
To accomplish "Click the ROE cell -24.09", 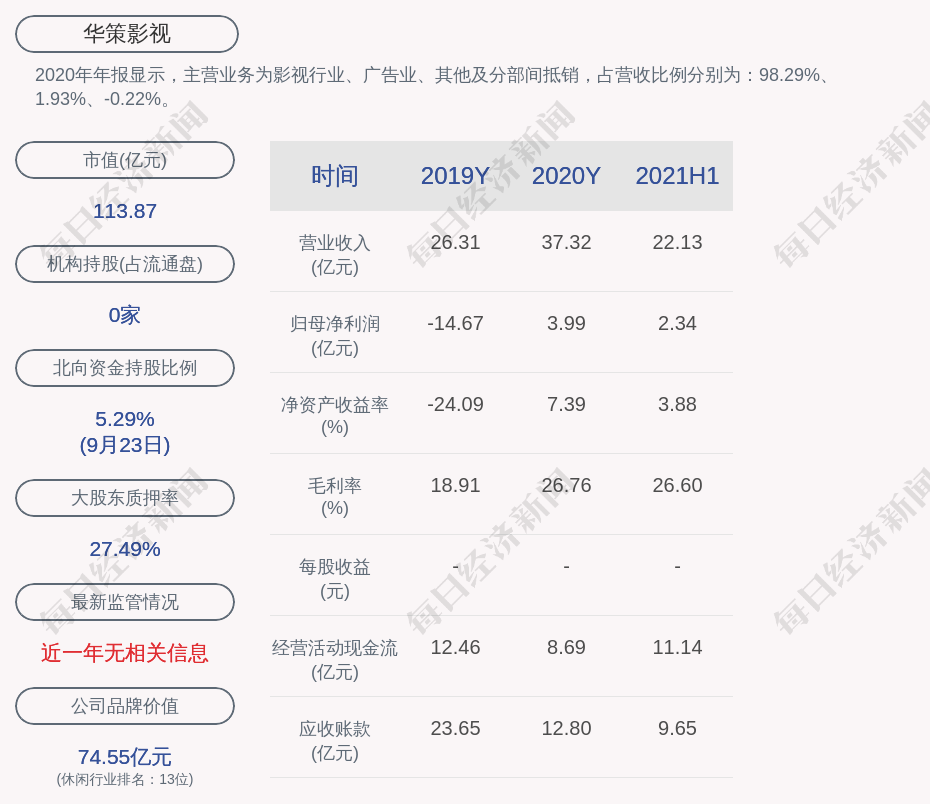I will point(456,404).
